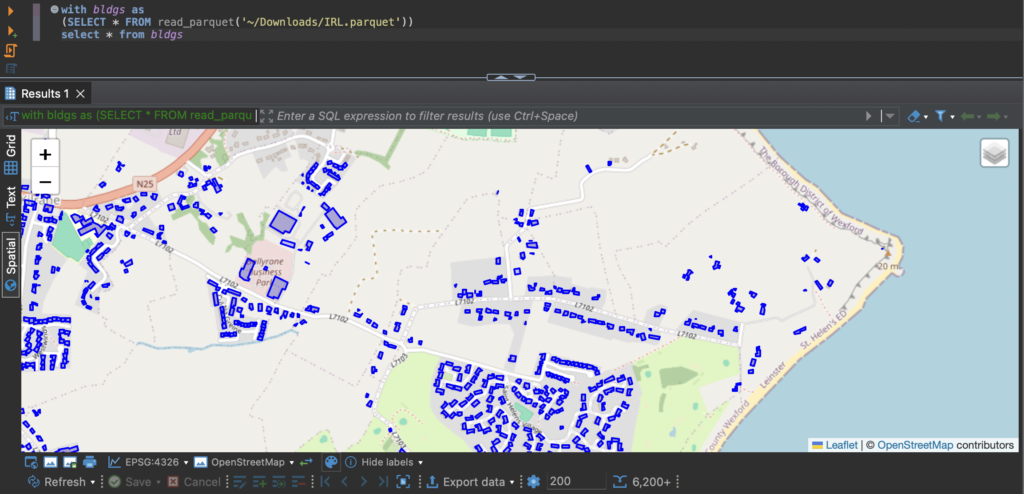Open the result set settings gear icon

[x=534, y=482]
